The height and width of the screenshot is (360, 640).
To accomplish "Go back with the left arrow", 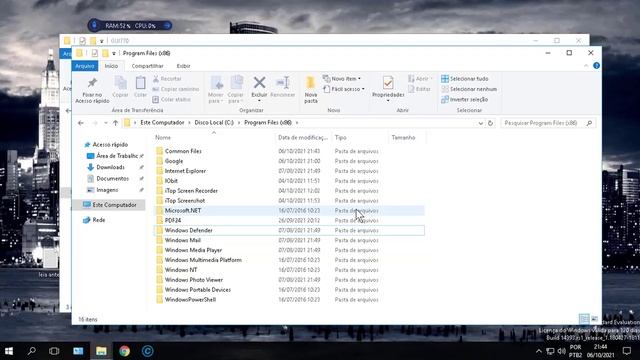I will pos(81,123).
